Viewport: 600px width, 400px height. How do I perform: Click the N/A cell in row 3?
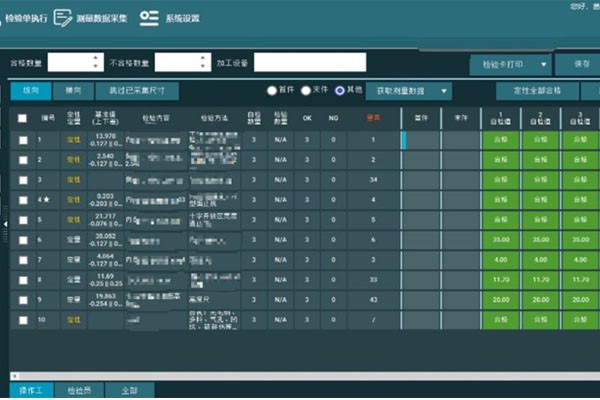click(x=280, y=180)
